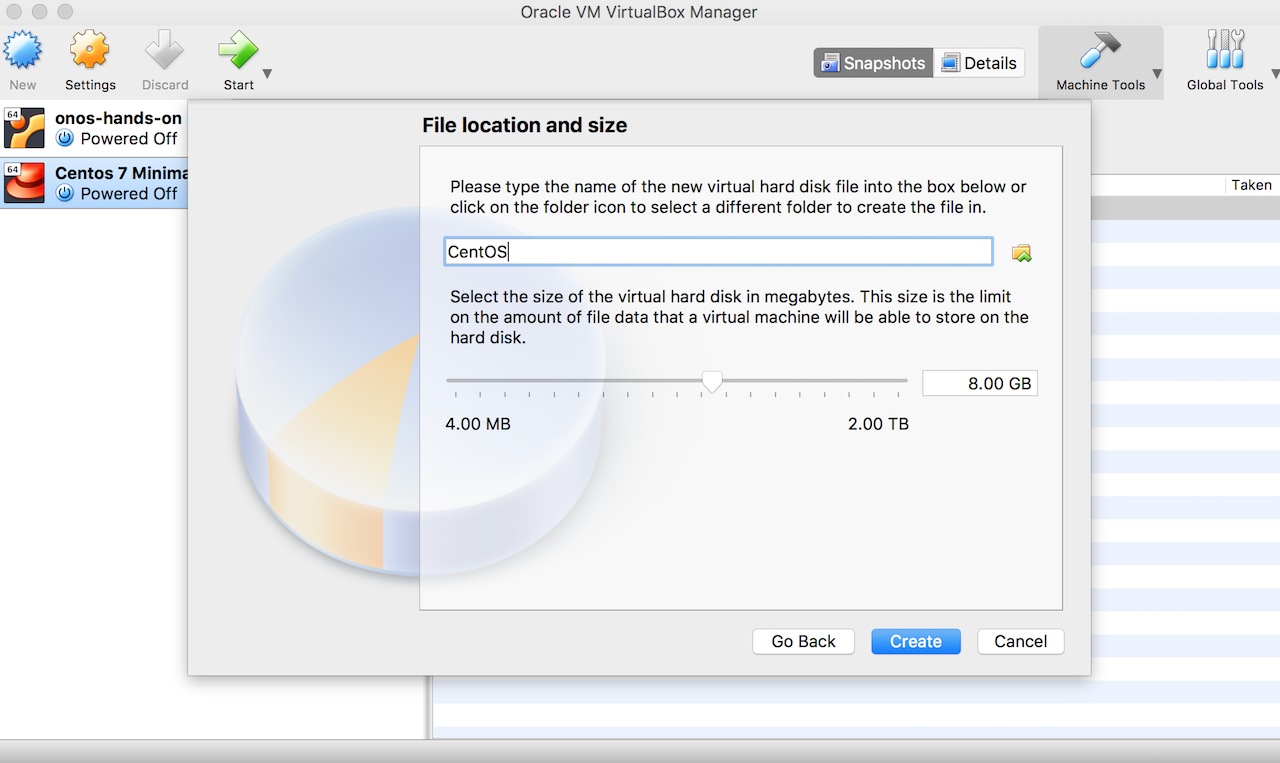Click the Go Back button
Viewport: 1280px width, 763px height.
pyautogui.click(x=803, y=642)
